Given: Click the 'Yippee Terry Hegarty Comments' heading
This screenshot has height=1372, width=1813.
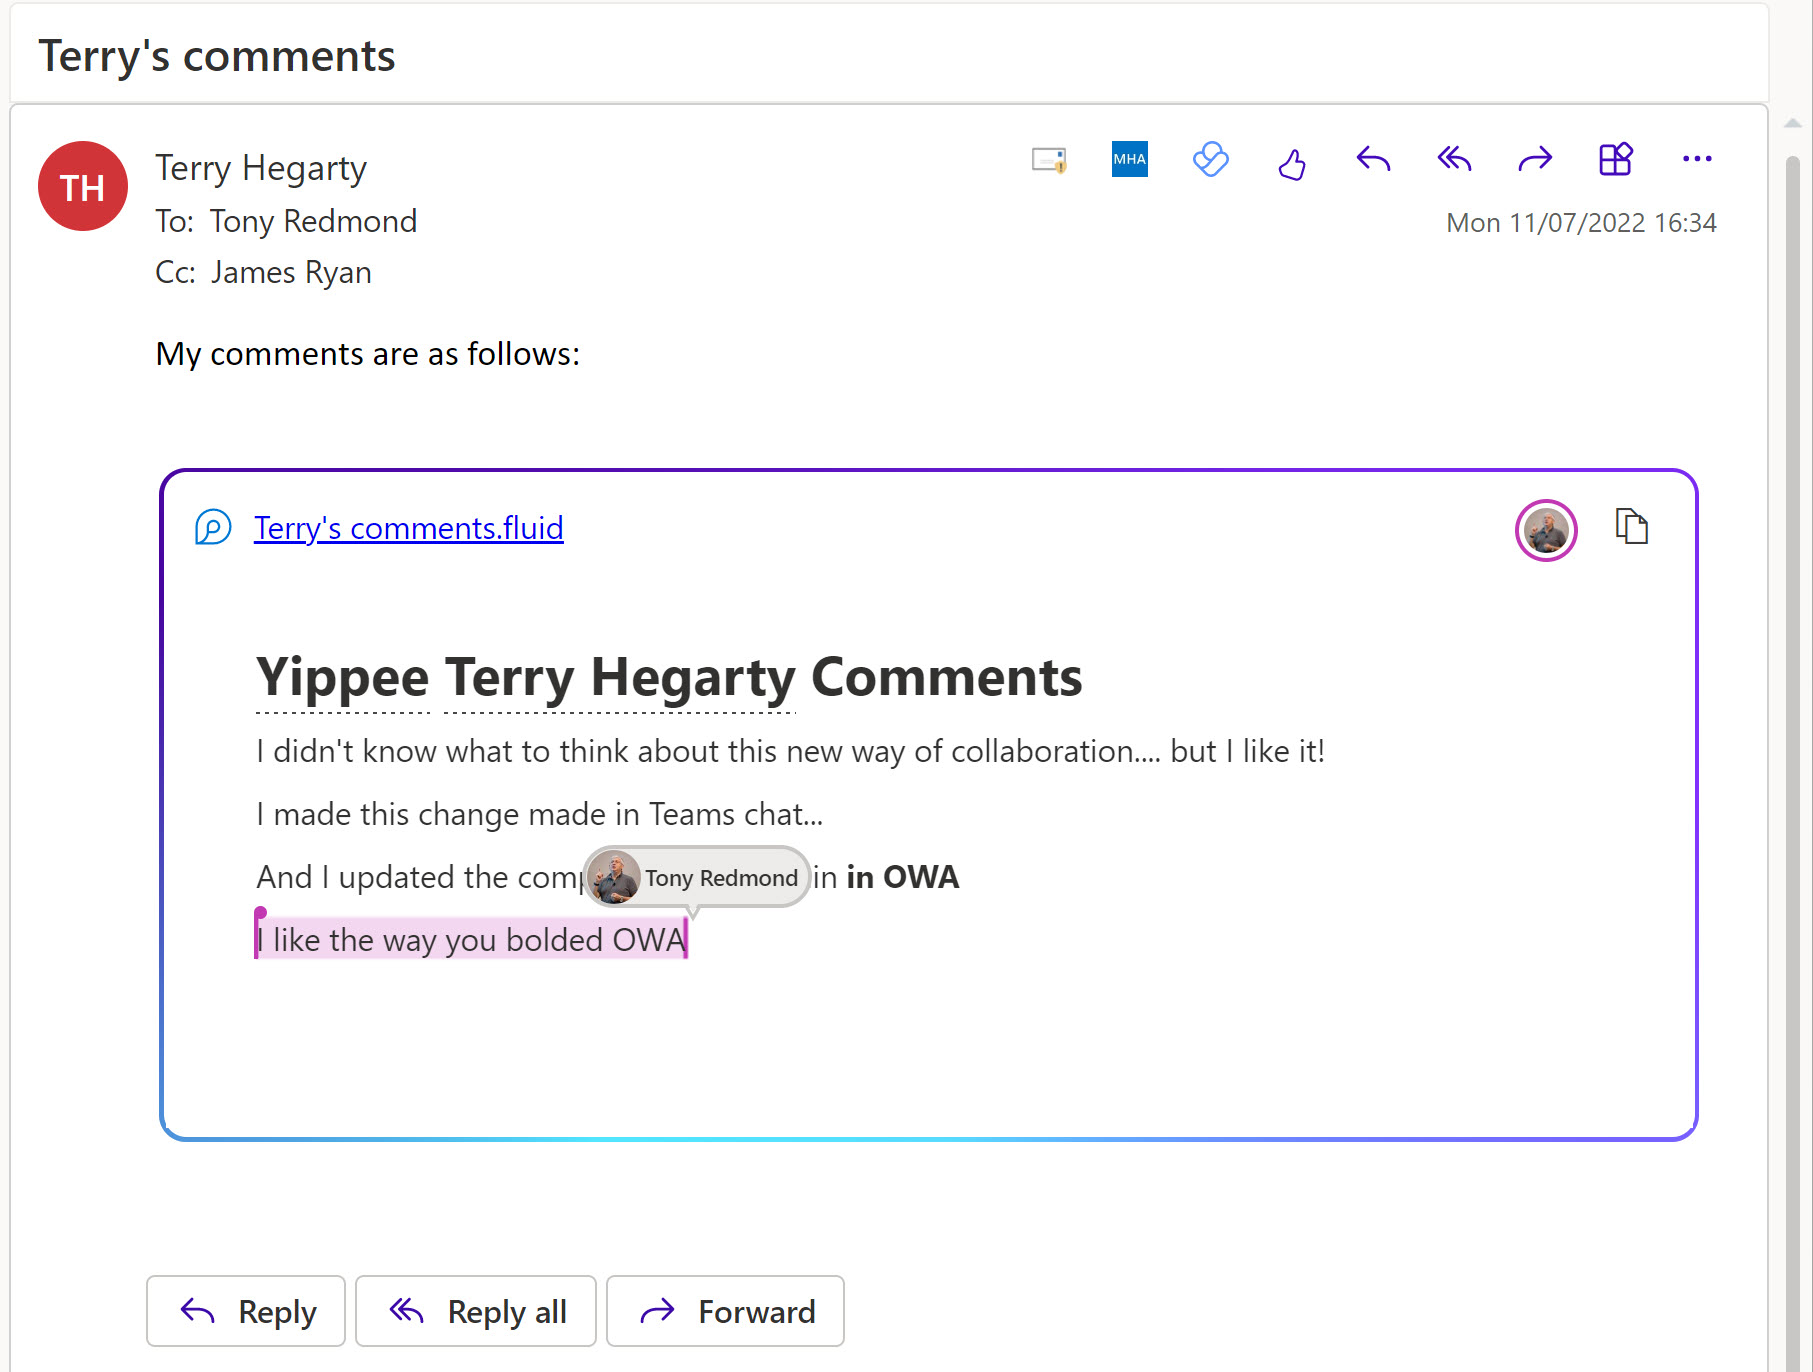Looking at the screenshot, I should (x=668, y=677).
